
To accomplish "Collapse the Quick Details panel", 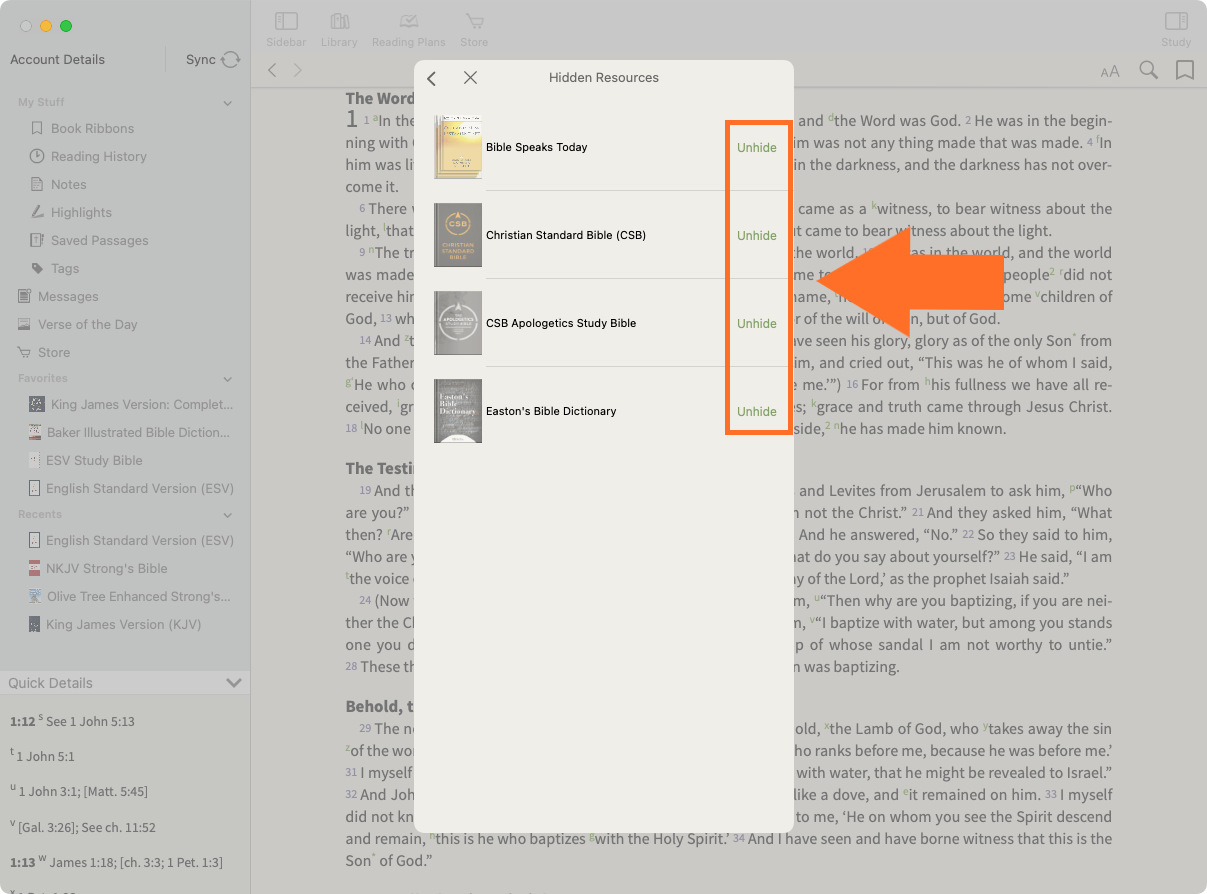I will 234,683.
